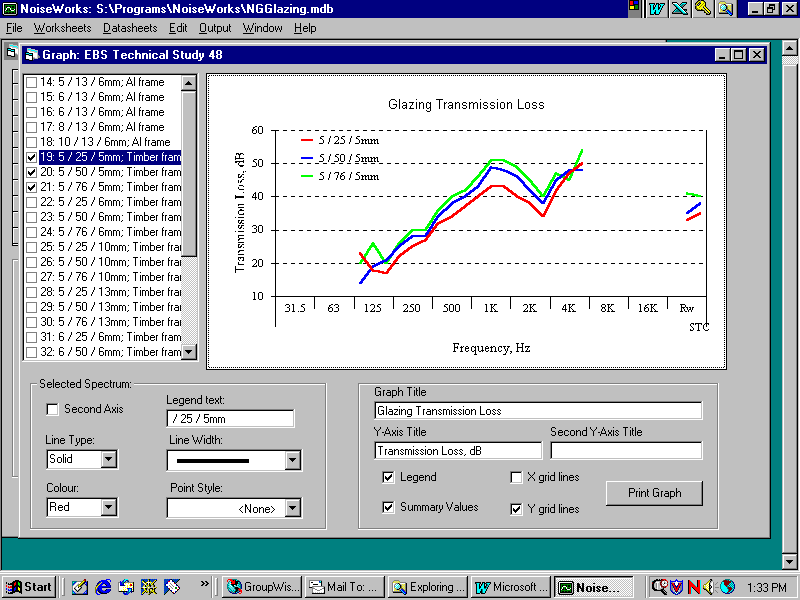Switch to Microsoft Word taskbar button
The image size is (800, 600).
click(x=511, y=587)
